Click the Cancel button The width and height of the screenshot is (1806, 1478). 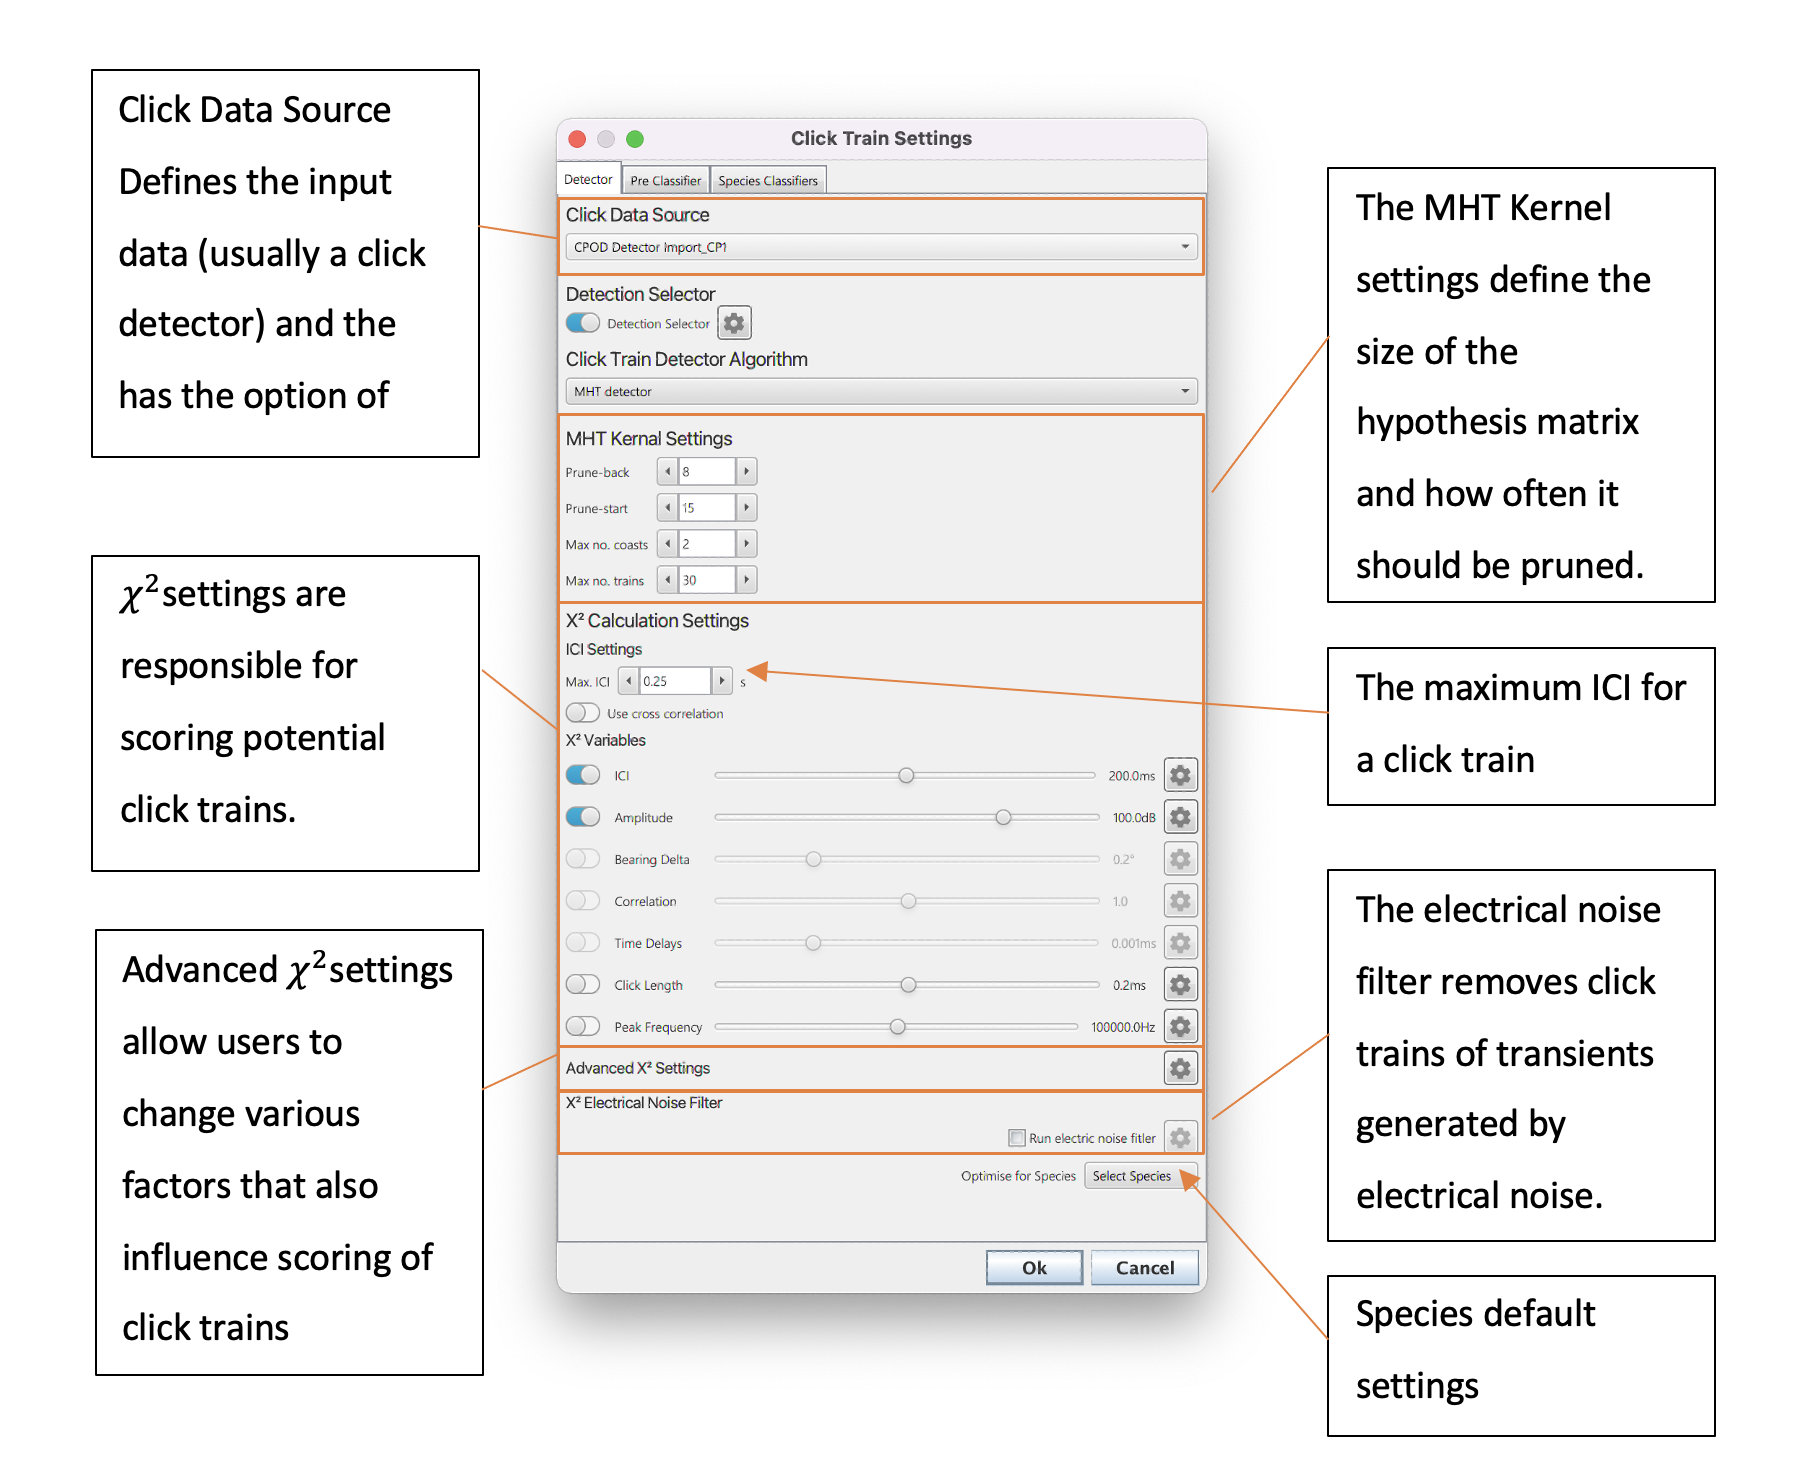point(1145,1267)
